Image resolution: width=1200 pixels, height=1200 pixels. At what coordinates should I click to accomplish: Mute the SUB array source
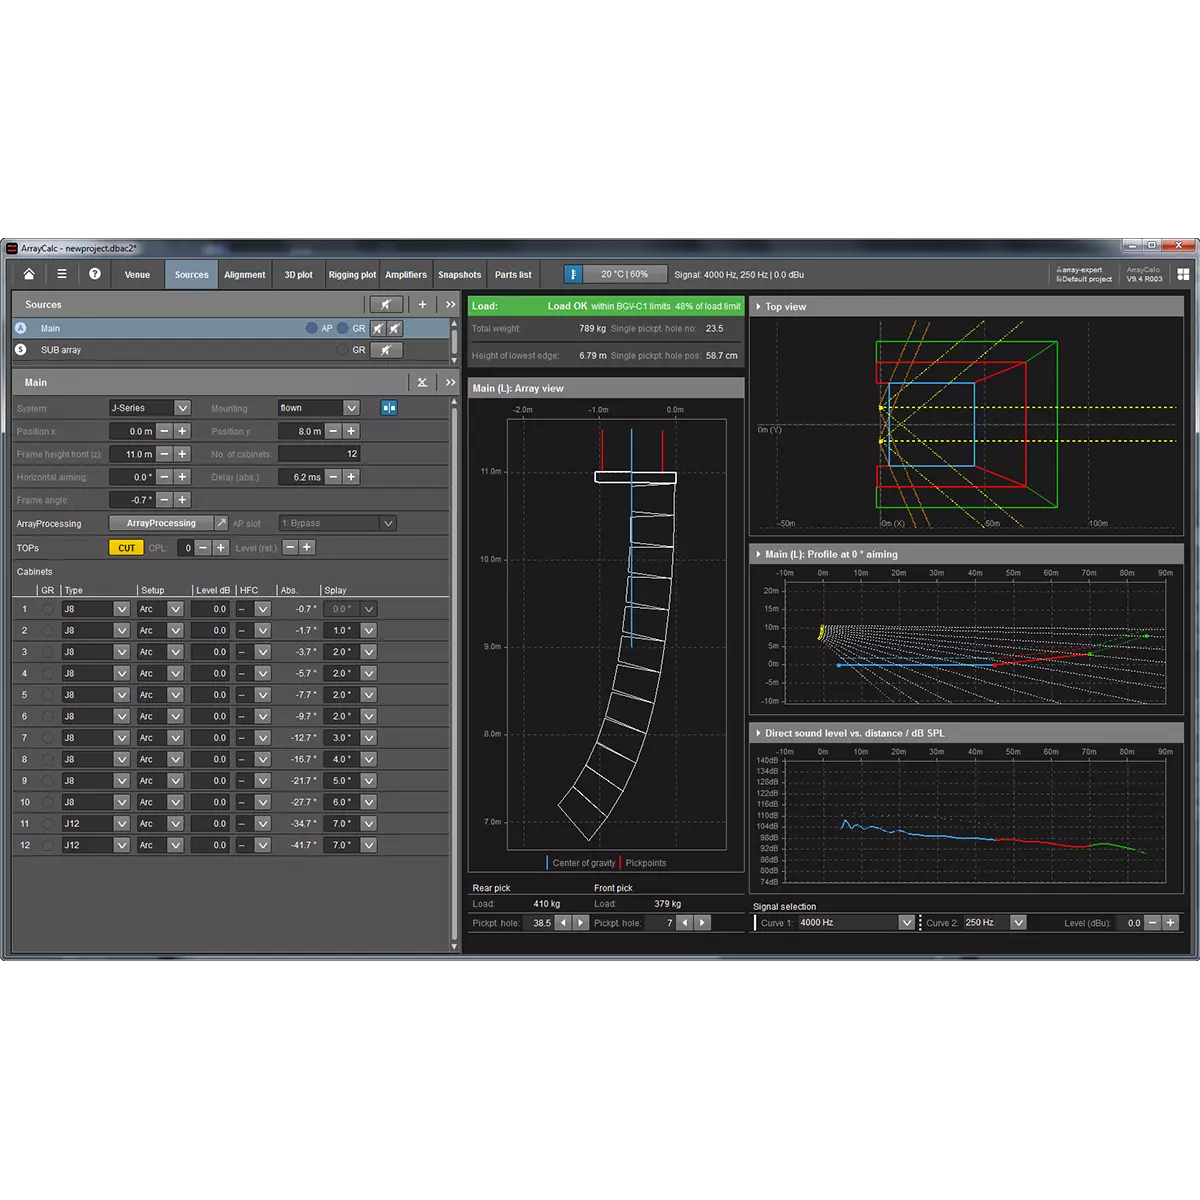coord(385,350)
